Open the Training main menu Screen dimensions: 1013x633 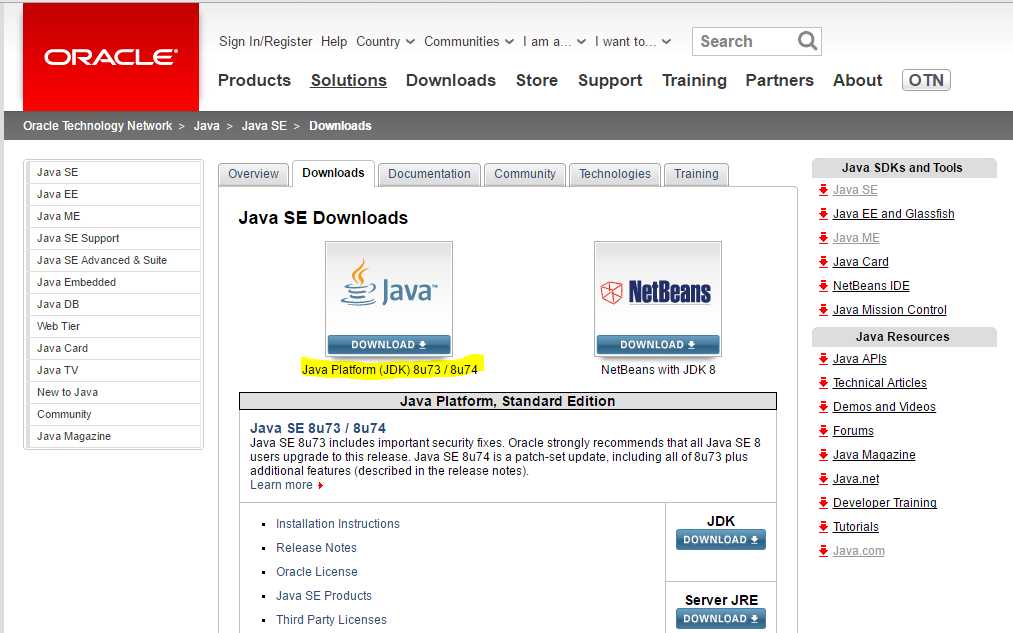694,80
